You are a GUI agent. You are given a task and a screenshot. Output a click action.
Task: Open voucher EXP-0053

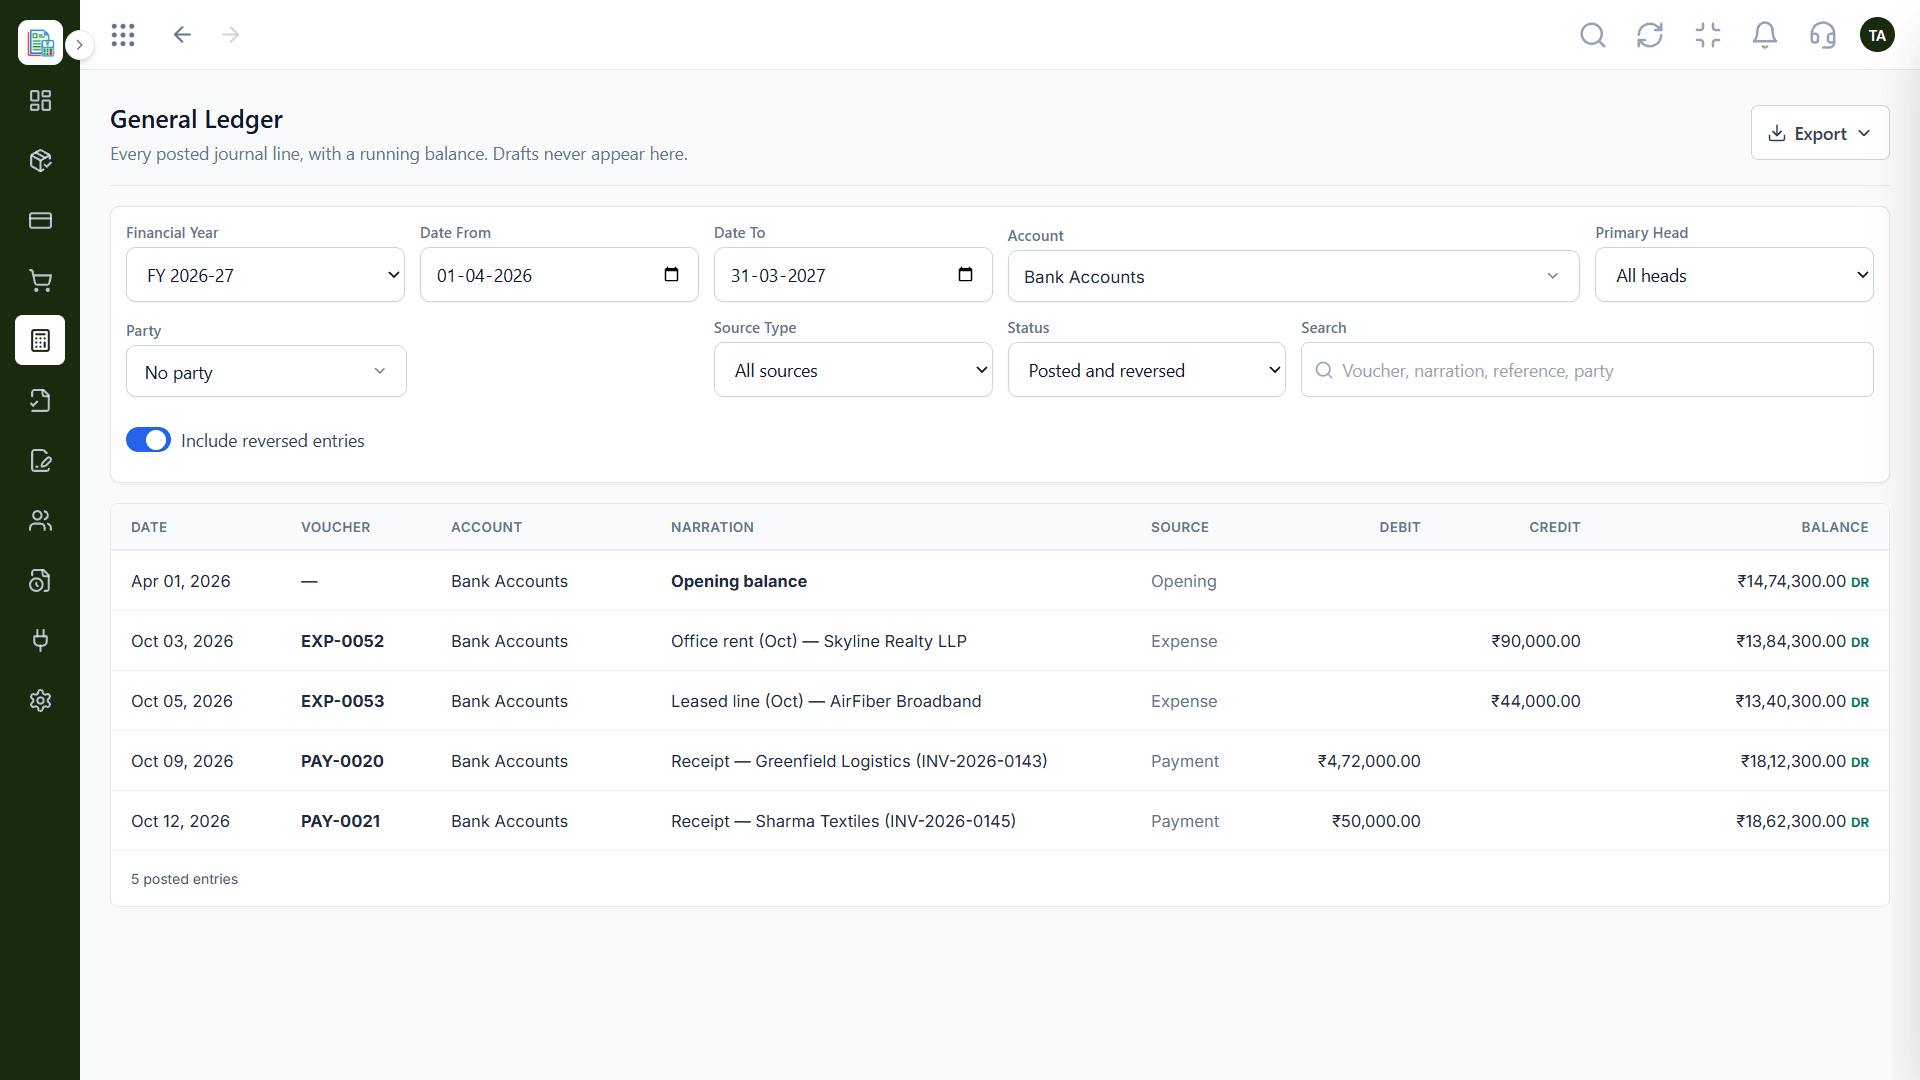tap(342, 701)
